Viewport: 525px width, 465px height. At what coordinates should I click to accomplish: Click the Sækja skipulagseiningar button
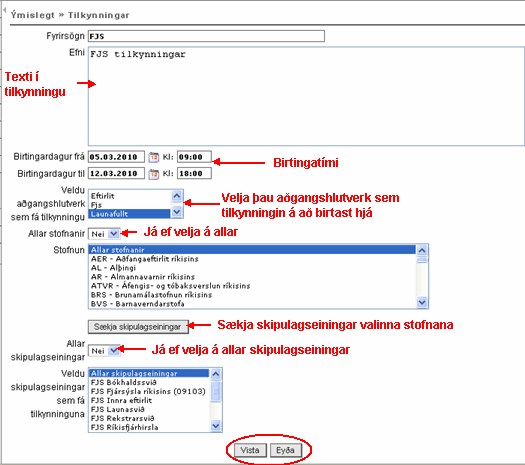tap(138, 327)
